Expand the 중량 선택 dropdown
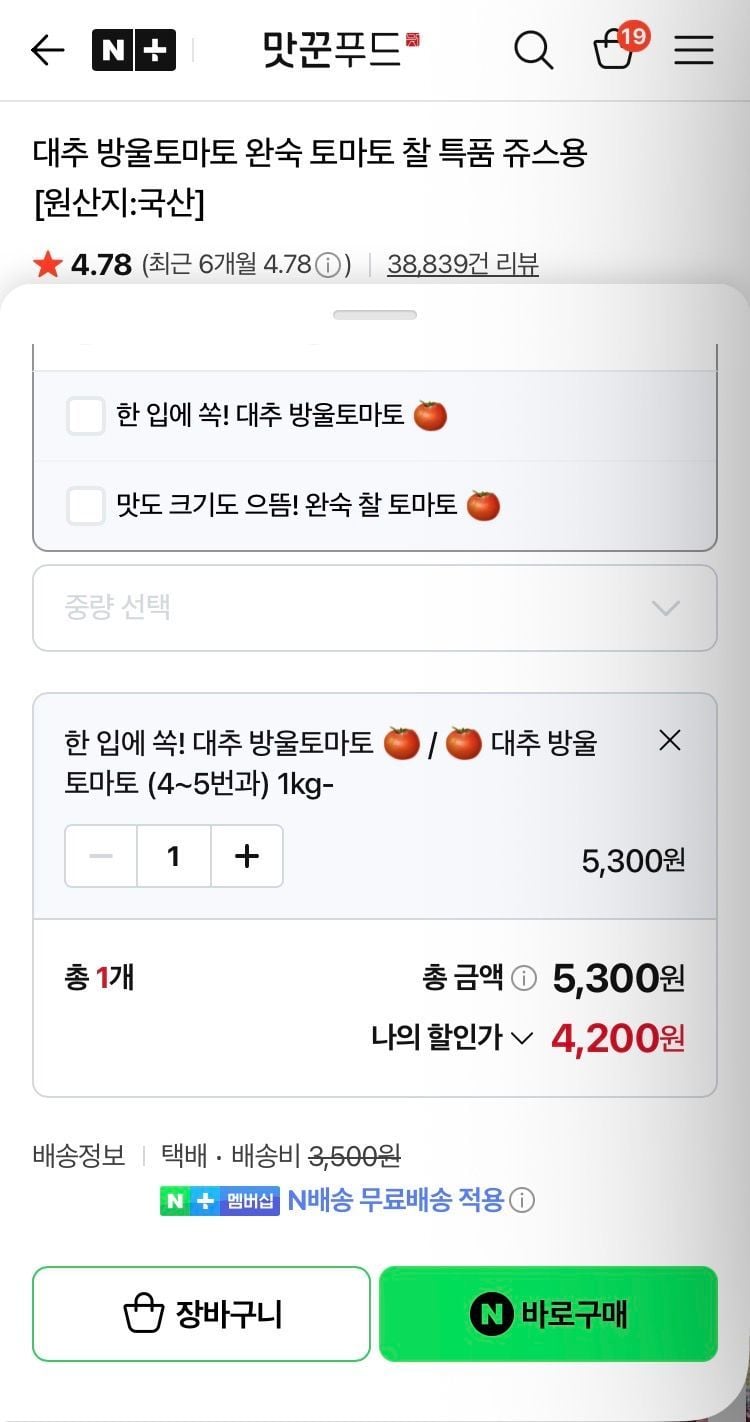 pyautogui.click(x=375, y=608)
